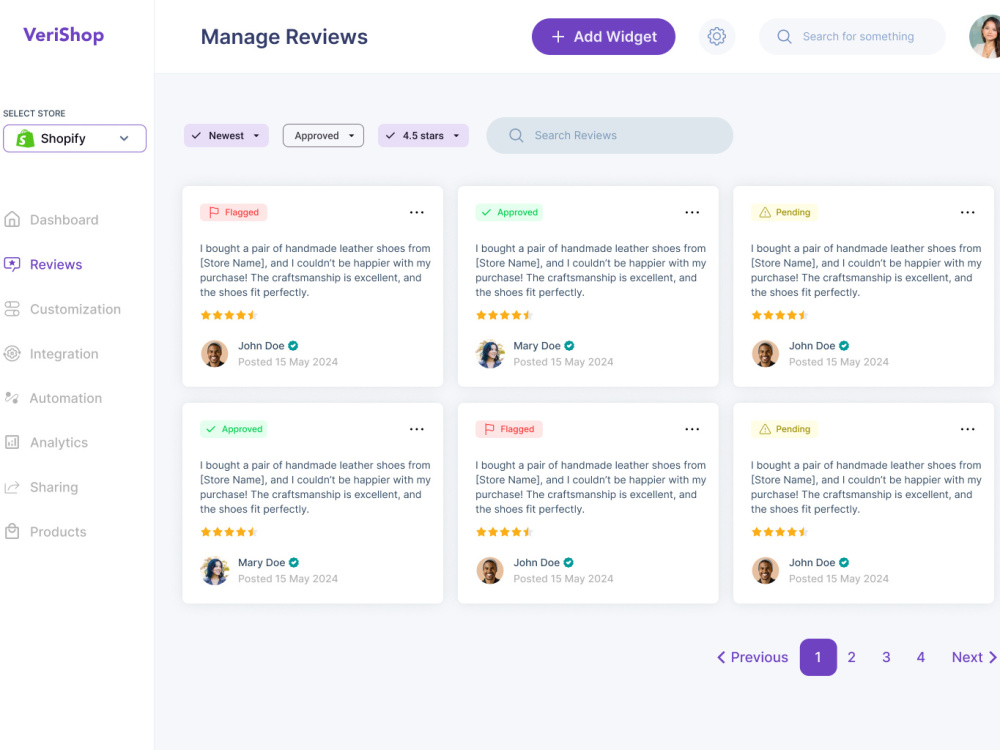This screenshot has width=1000, height=750.
Task: Go to Dashboard in the sidebar
Action: pyautogui.click(x=64, y=220)
